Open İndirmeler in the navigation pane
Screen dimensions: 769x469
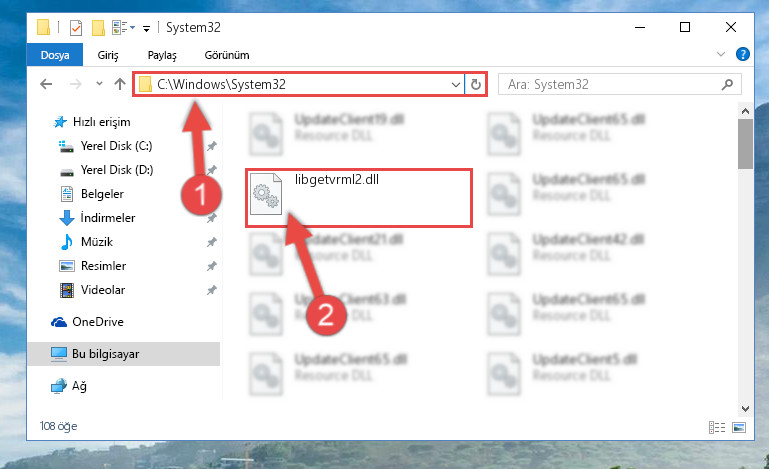(107, 217)
